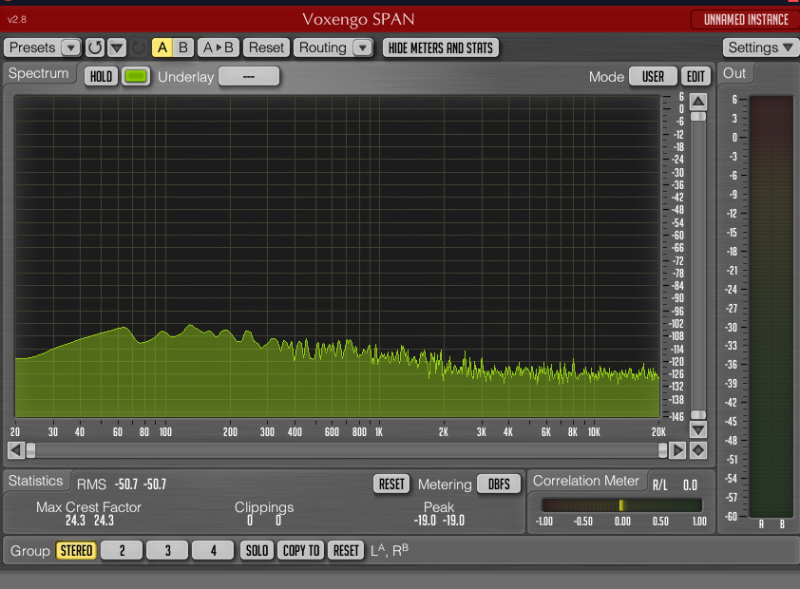
Task: Open the undo history dropdown arrow
Action: click(x=117, y=48)
